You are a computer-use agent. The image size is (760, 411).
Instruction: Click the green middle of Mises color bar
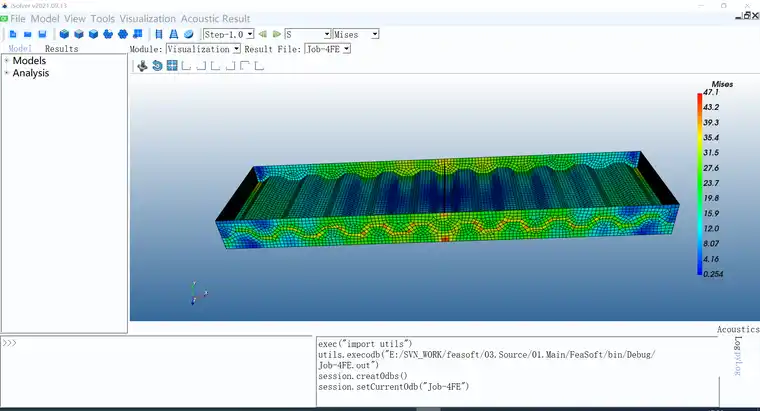click(x=699, y=184)
